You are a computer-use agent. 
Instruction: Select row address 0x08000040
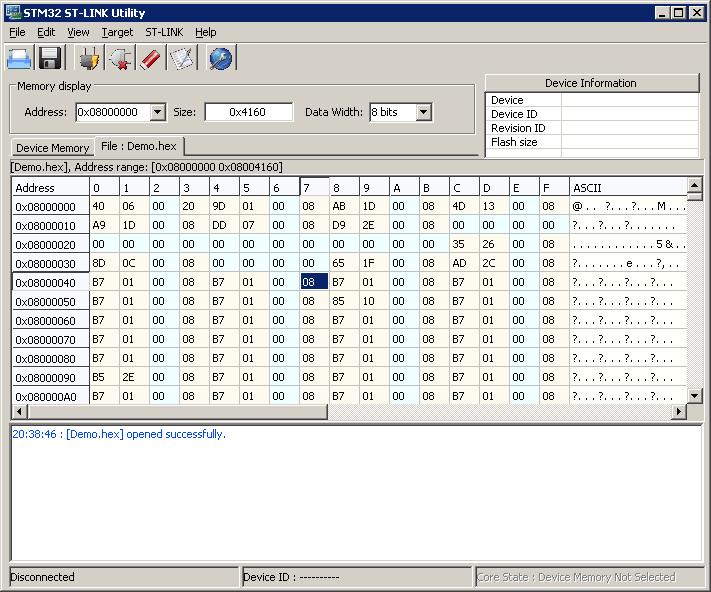point(50,282)
